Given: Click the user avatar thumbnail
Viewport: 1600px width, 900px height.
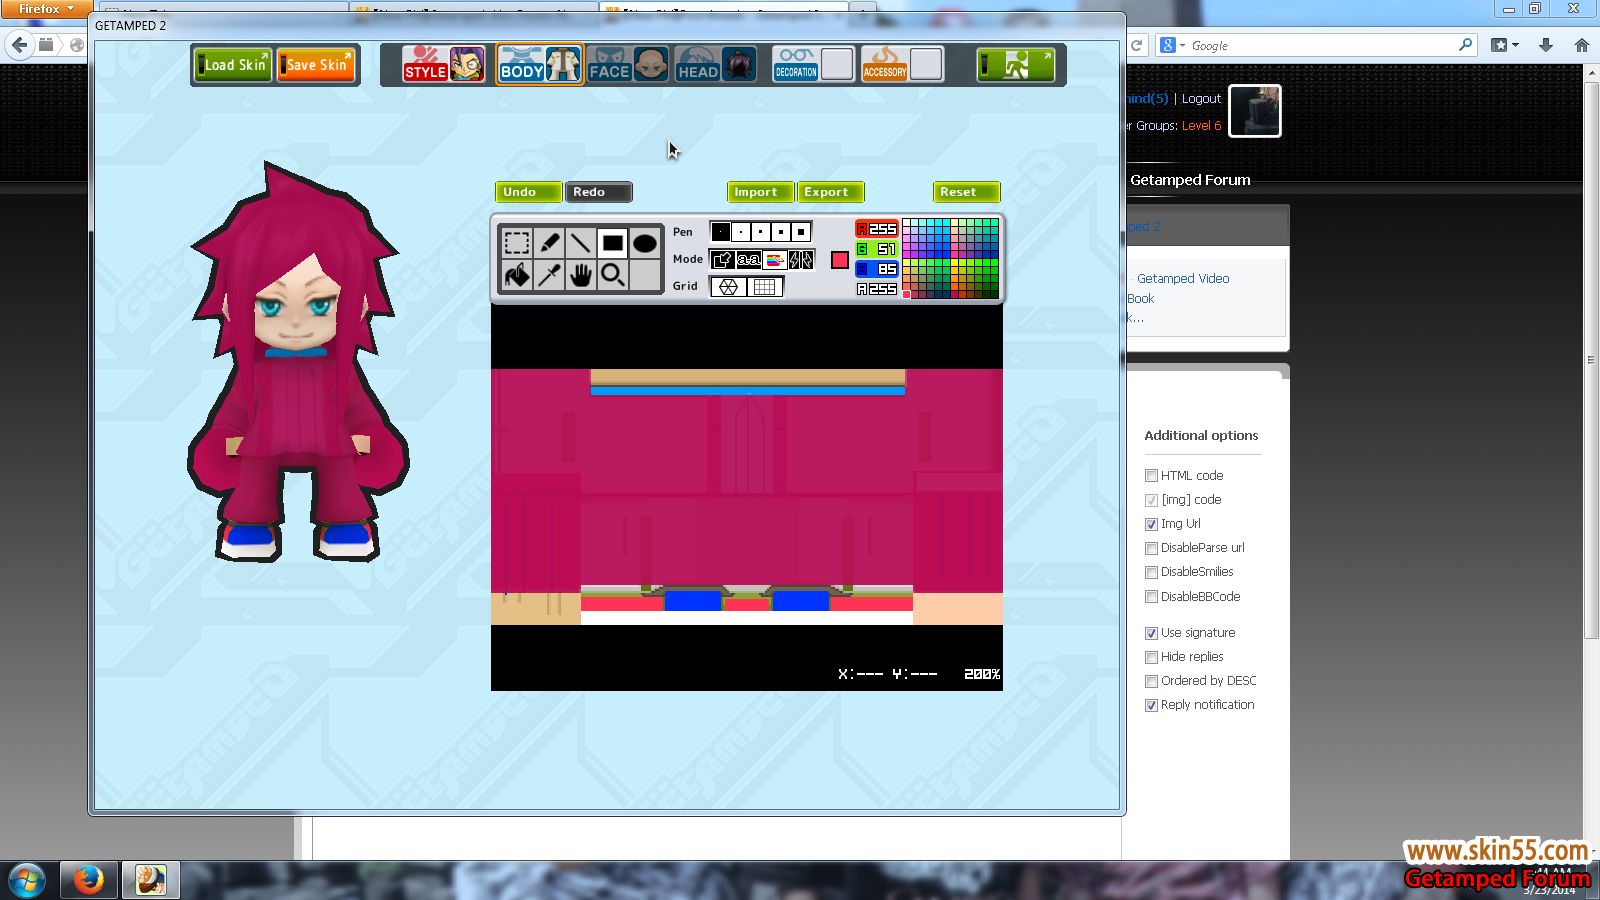Looking at the screenshot, I should click(1255, 111).
